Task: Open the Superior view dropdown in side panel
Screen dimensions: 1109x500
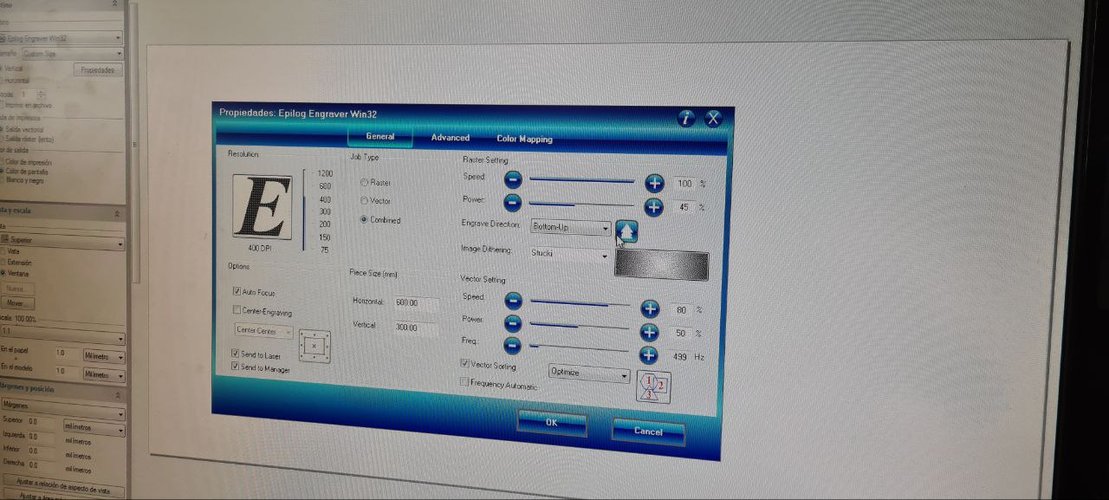Action: coord(62,242)
